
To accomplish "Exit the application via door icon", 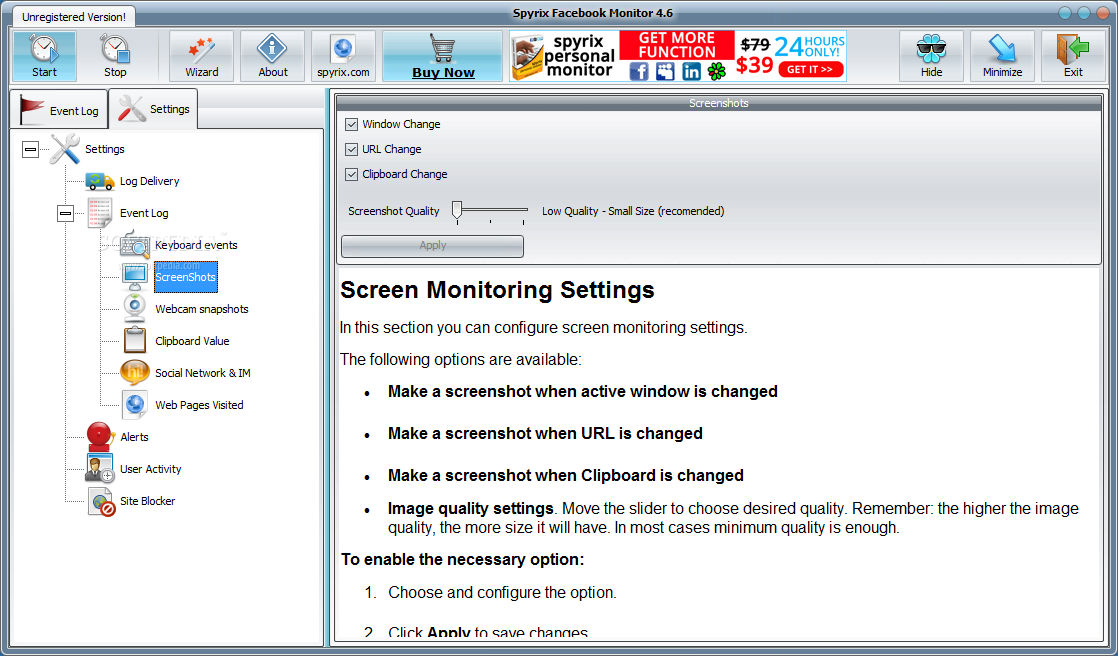I will pyautogui.click(x=1073, y=56).
